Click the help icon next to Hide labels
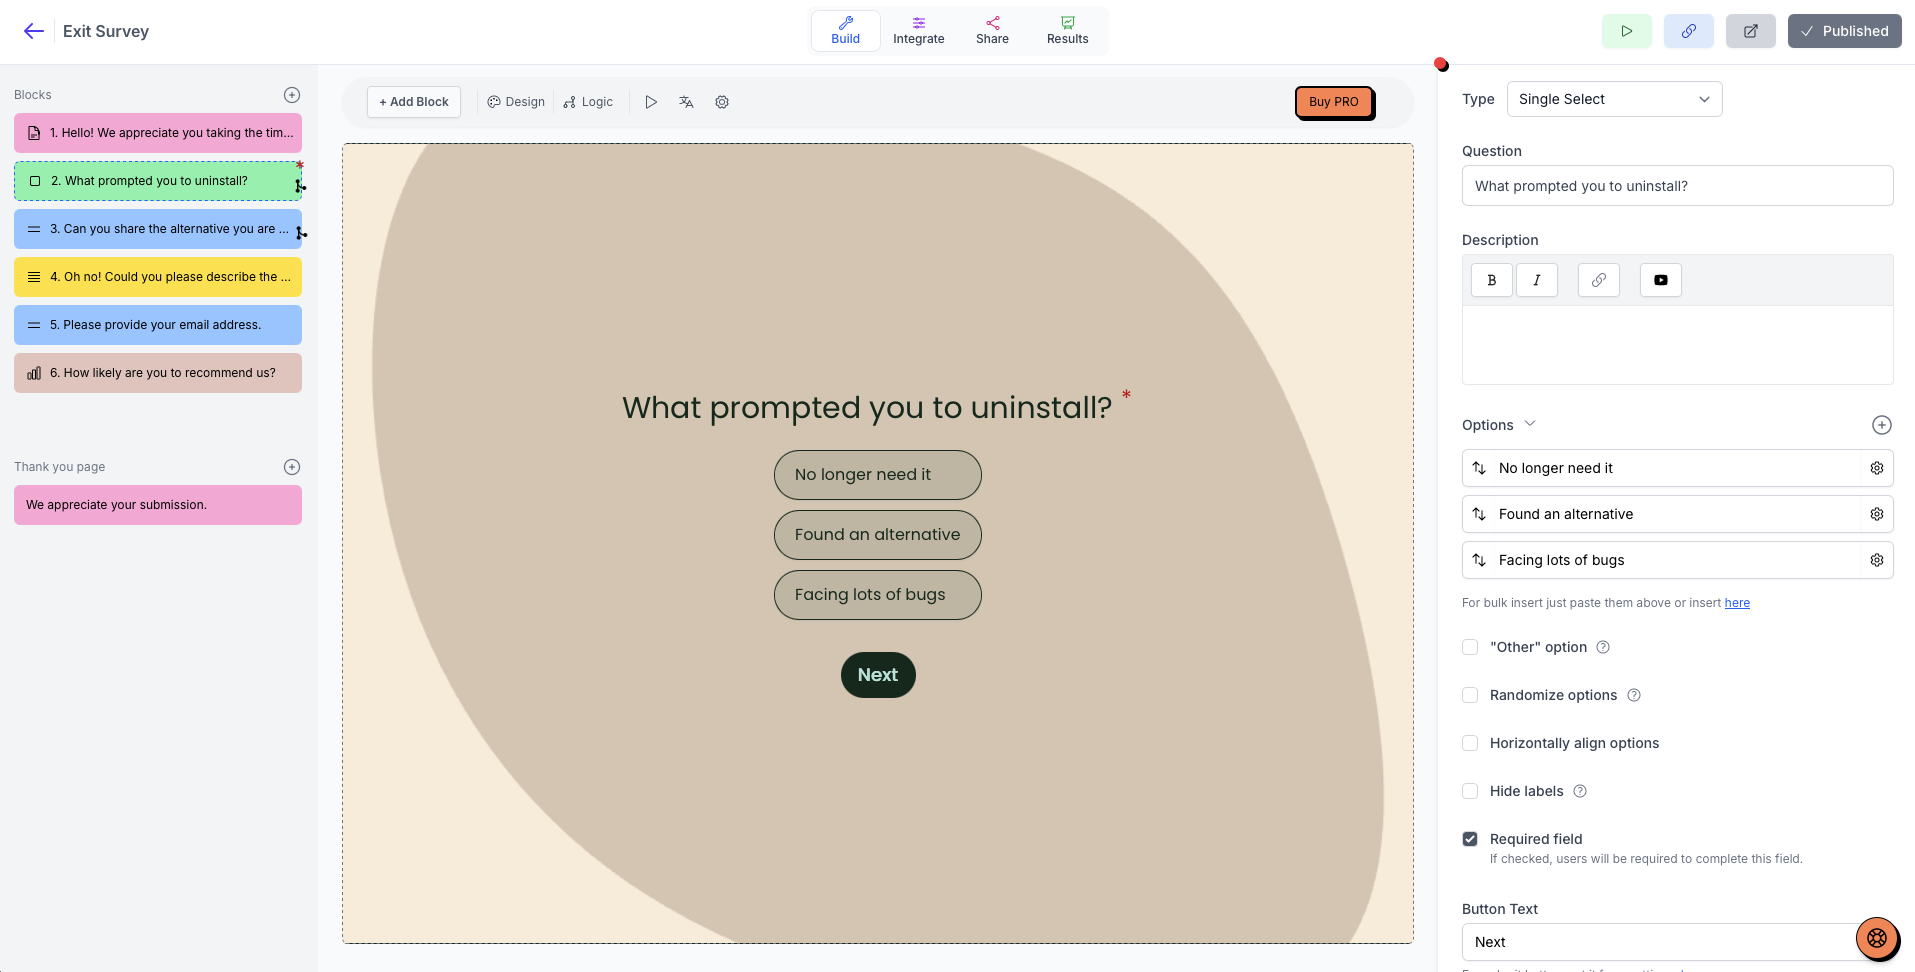Screen dimensions: 1915x972 coord(1580,791)
